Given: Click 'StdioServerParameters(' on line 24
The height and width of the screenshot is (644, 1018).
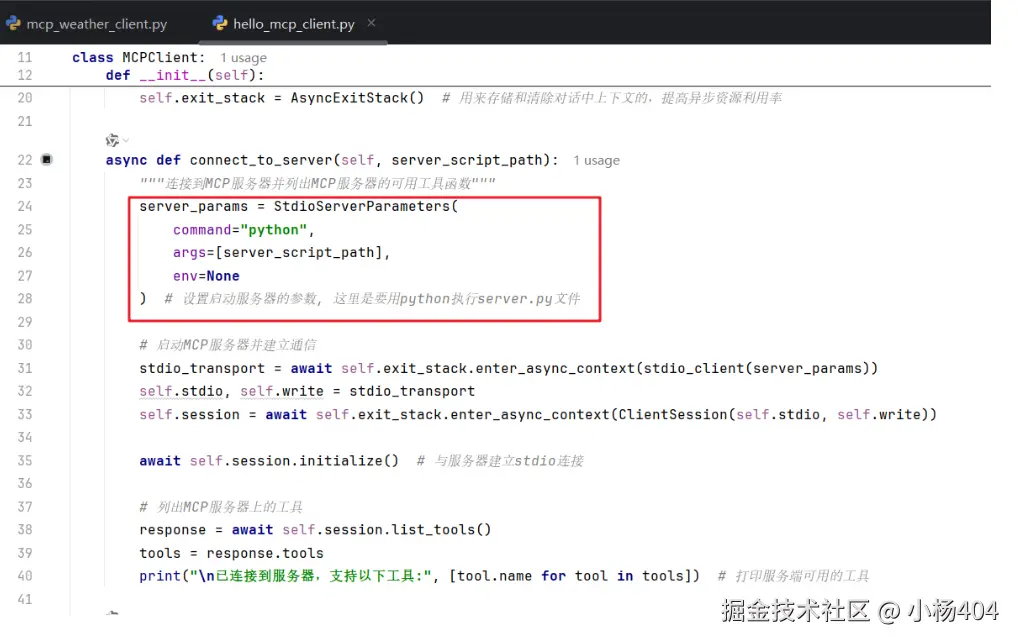Looking at the screenshot, I should [366, 206].
